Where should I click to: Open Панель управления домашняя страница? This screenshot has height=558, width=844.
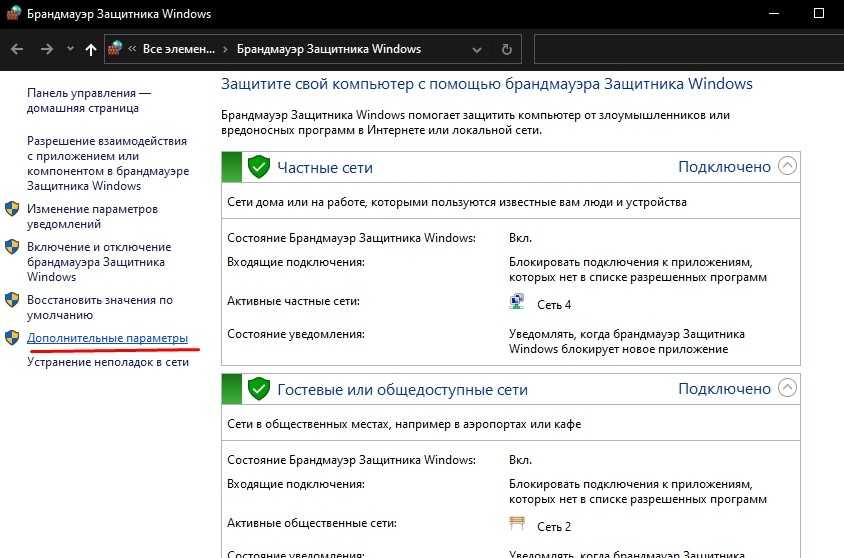click(x=89, y=100)
